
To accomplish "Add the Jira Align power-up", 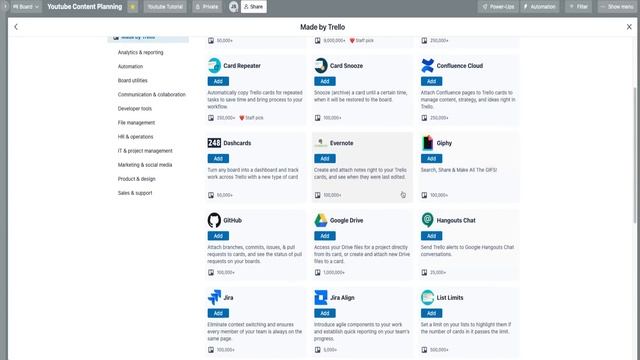I will click(x=325, y=313).
